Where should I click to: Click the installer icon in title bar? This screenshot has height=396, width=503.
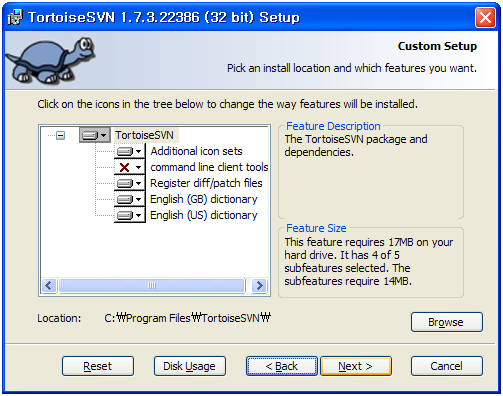(15, 17)
